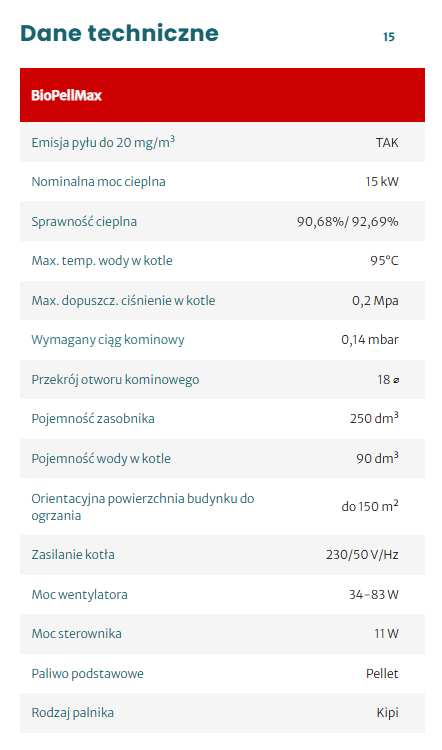Click the Paliwo podstawowe Pellet value
Screen dimensions: 442x750
pos(382,673)
